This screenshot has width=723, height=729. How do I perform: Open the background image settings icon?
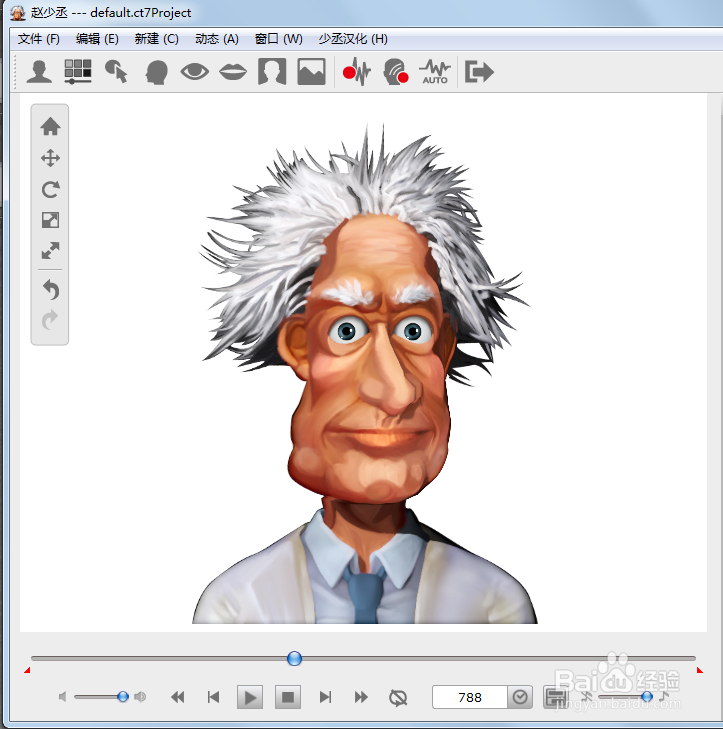point(312,72)
